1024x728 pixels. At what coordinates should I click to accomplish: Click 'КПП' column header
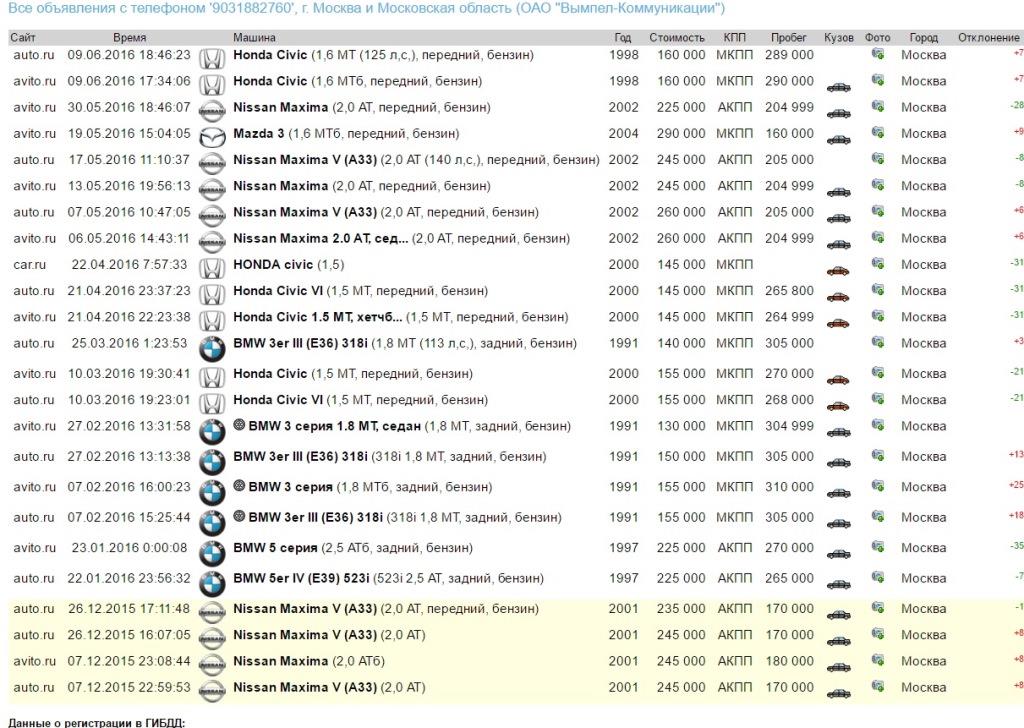(x=735, y=38)
